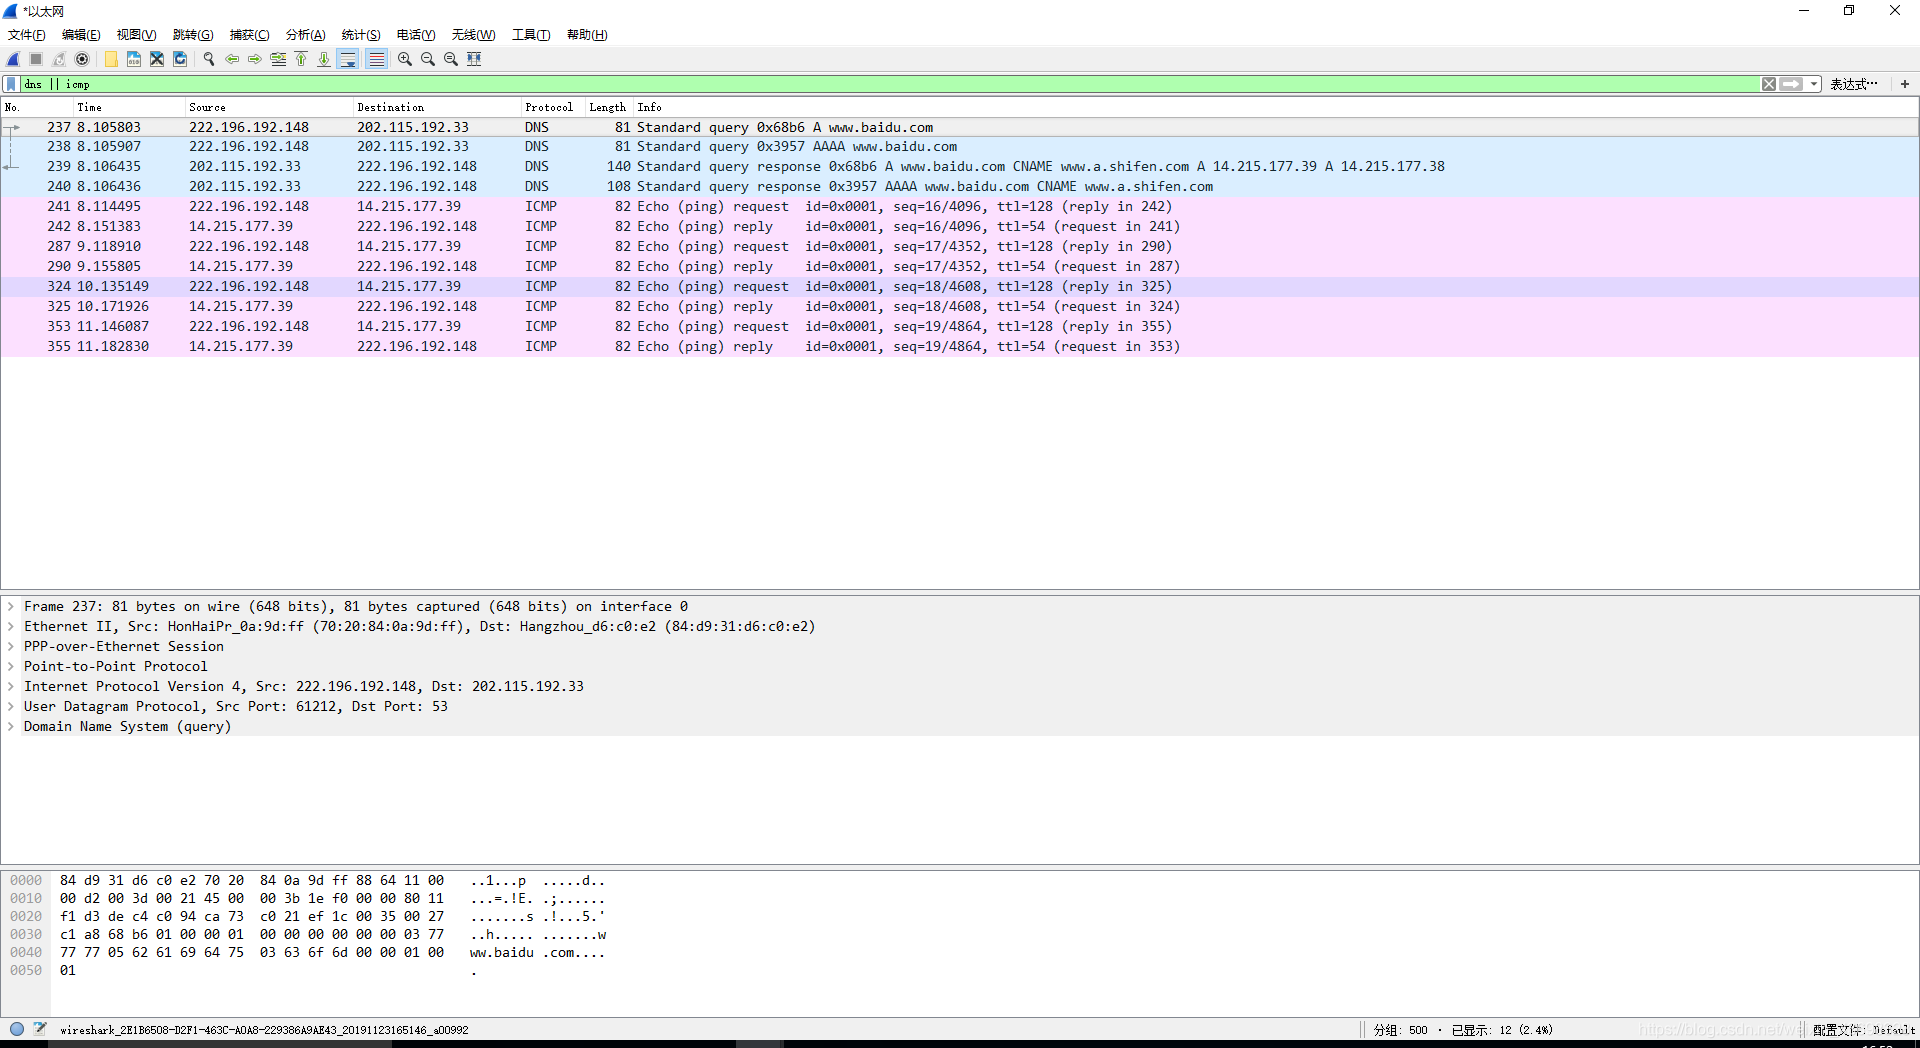Open the 统计(S) menu

coord(361,35)
